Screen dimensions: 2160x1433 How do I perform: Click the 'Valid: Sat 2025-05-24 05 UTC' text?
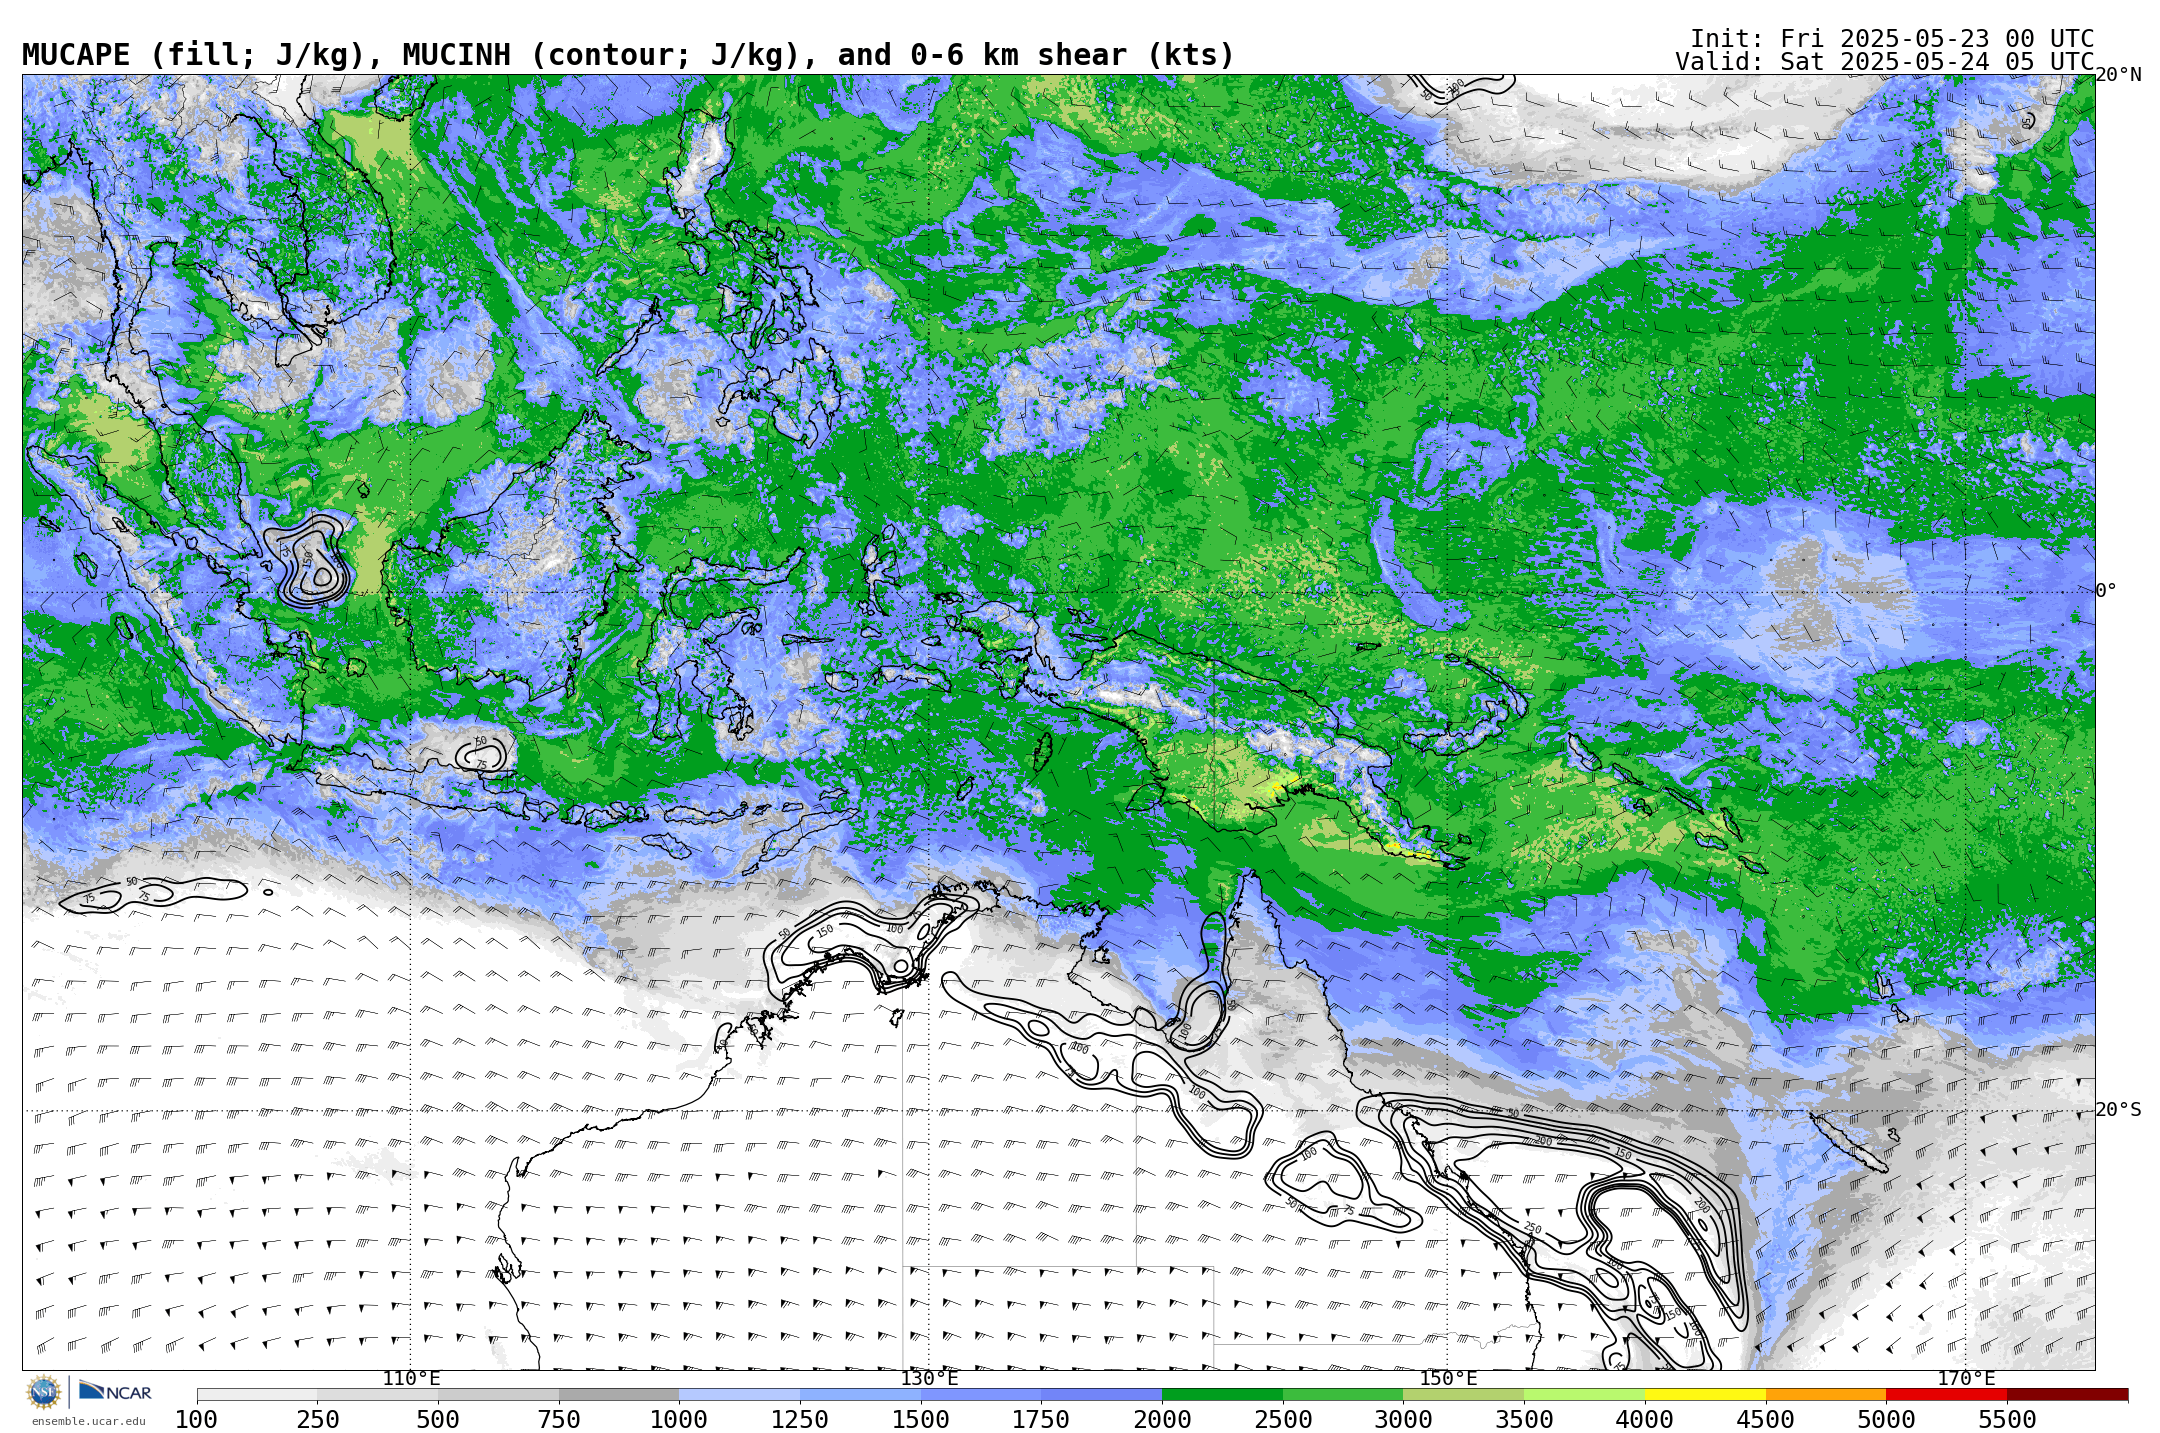click(1884, 62)
